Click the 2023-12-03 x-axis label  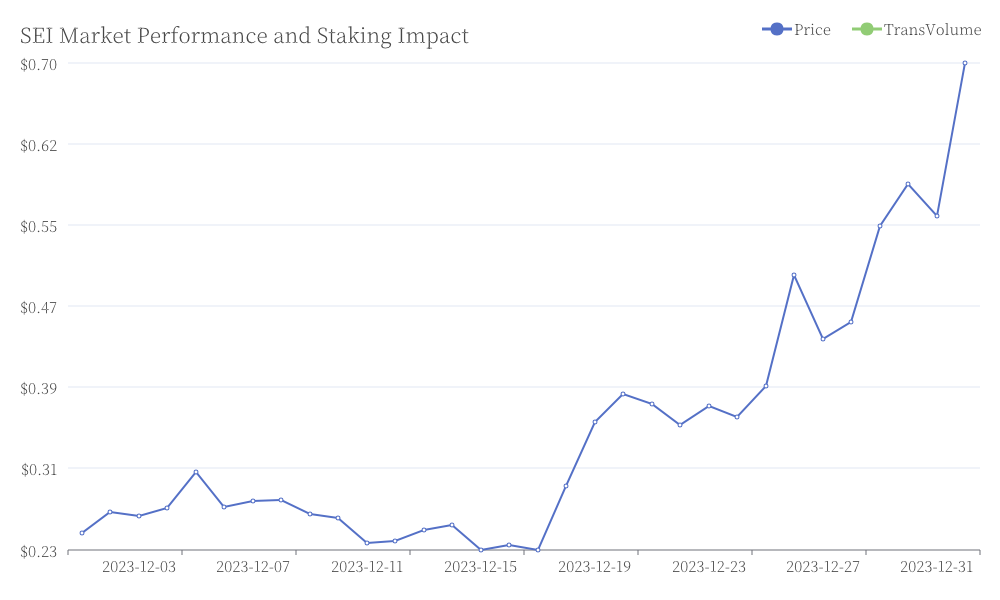[139, 567]
